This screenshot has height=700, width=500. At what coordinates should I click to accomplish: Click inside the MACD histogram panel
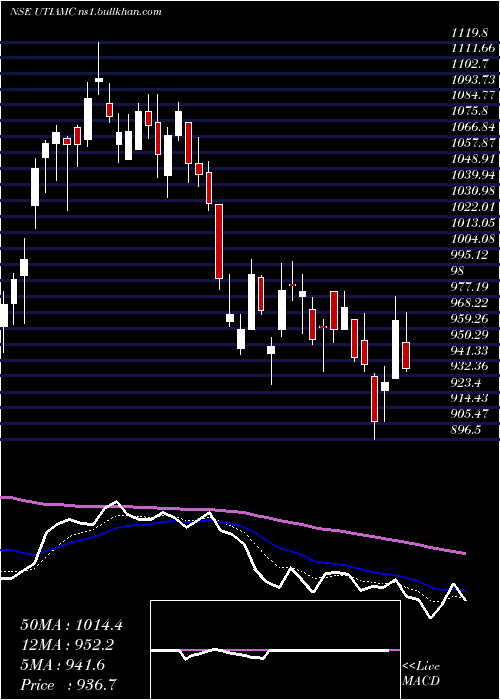click(x=275, y=650)
